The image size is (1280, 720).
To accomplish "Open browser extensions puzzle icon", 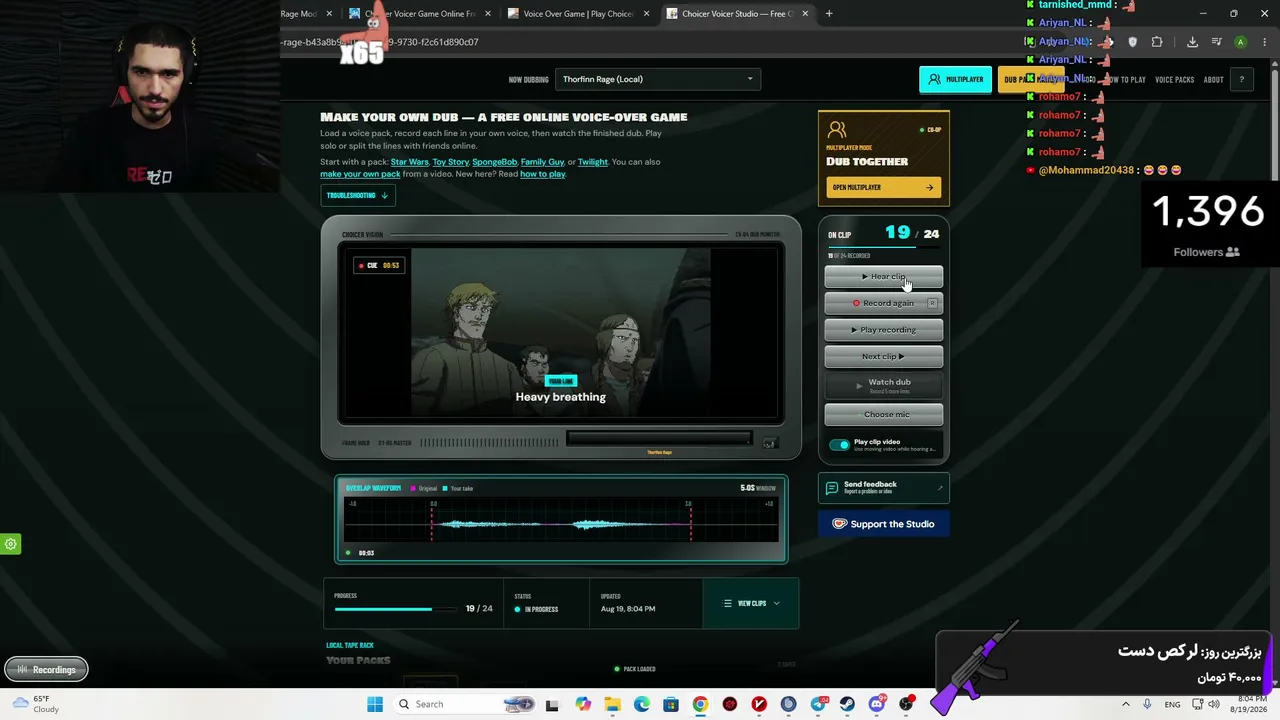I will pos(1157,42).
